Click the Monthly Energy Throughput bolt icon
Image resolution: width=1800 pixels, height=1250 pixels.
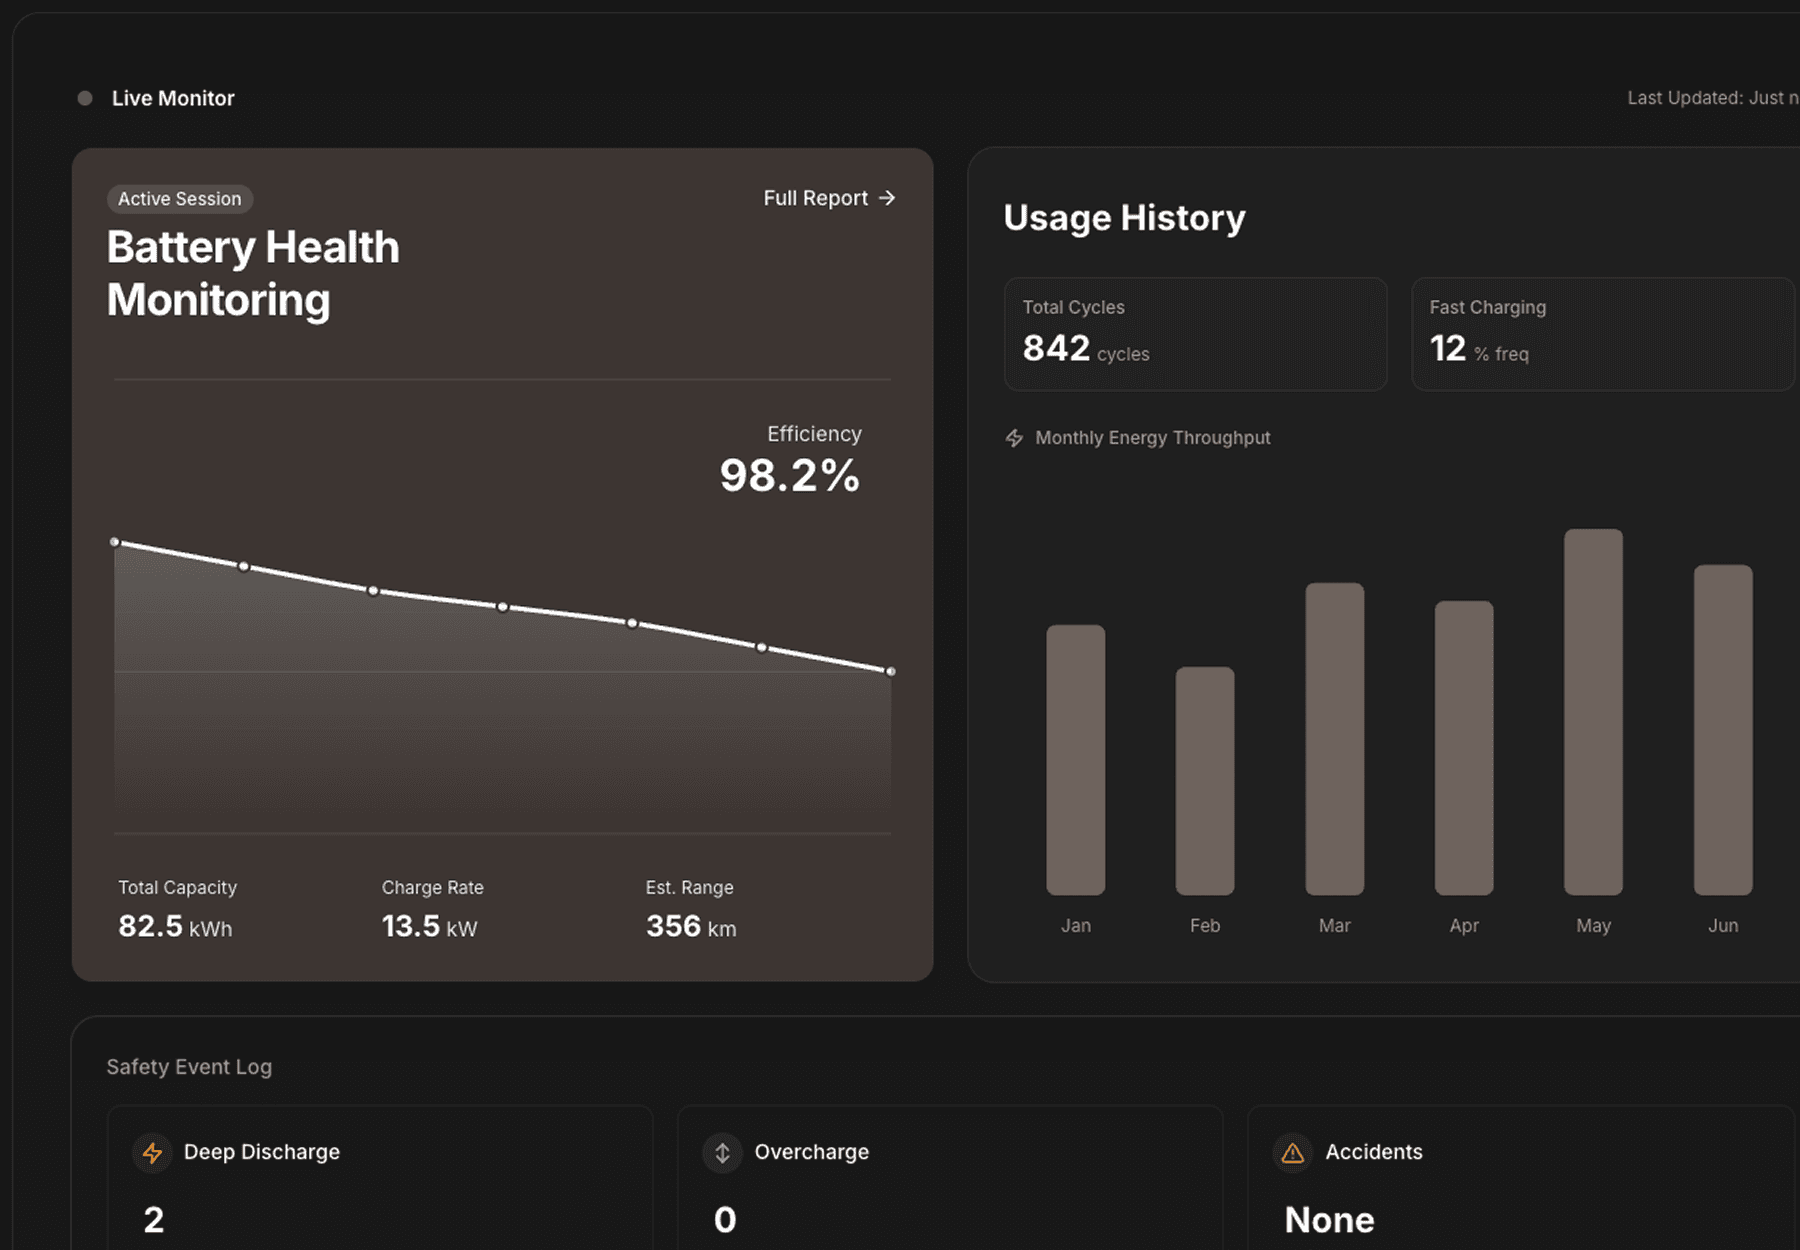[1013, 437]
